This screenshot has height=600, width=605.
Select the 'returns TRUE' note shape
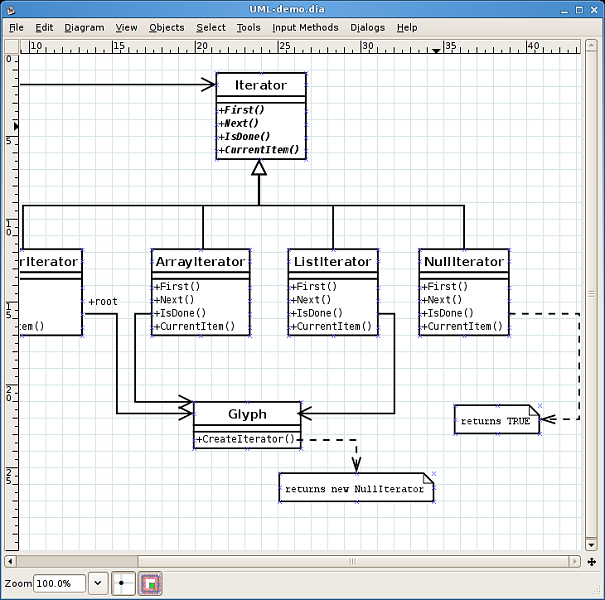click(496, 420)
